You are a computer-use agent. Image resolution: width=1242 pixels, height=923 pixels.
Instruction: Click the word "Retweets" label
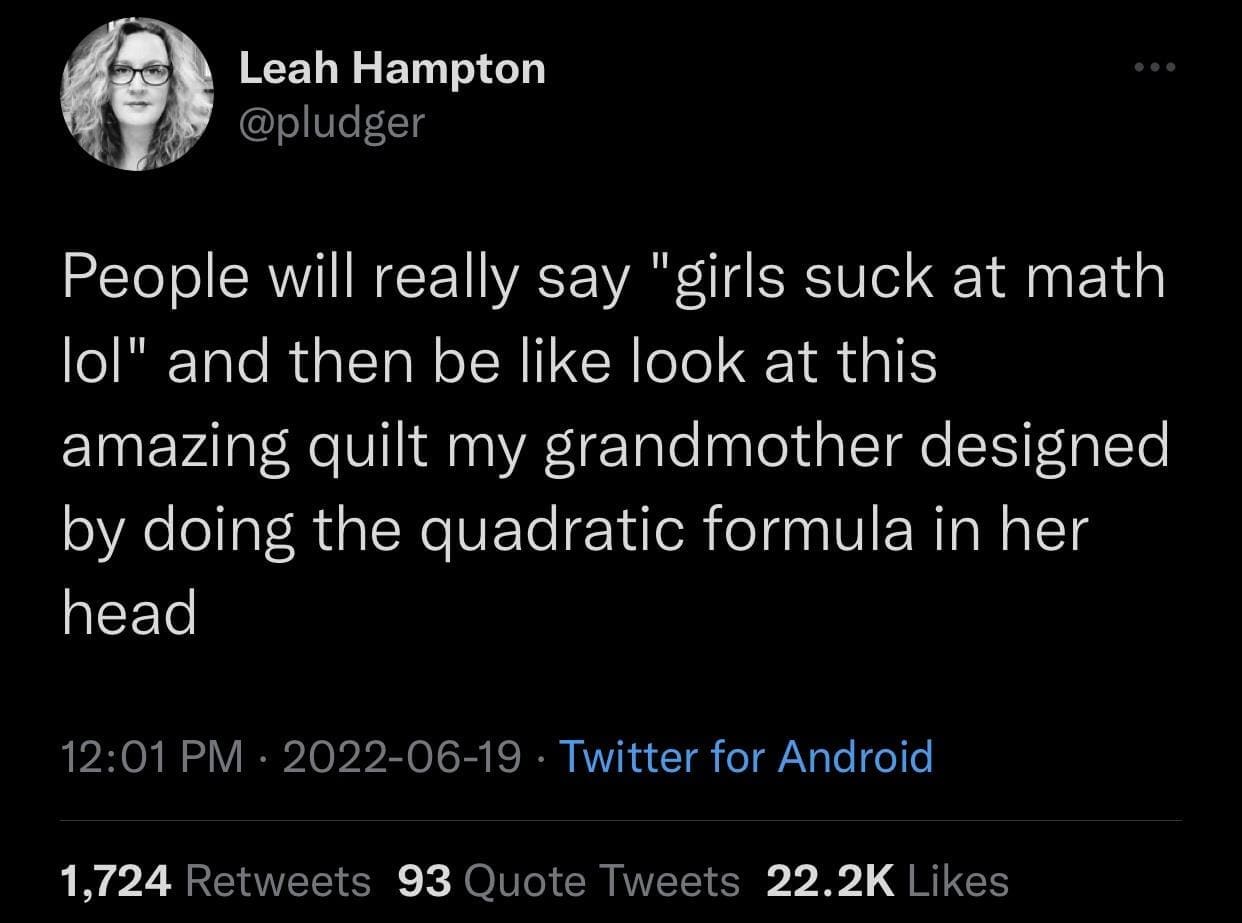(278, 881)
